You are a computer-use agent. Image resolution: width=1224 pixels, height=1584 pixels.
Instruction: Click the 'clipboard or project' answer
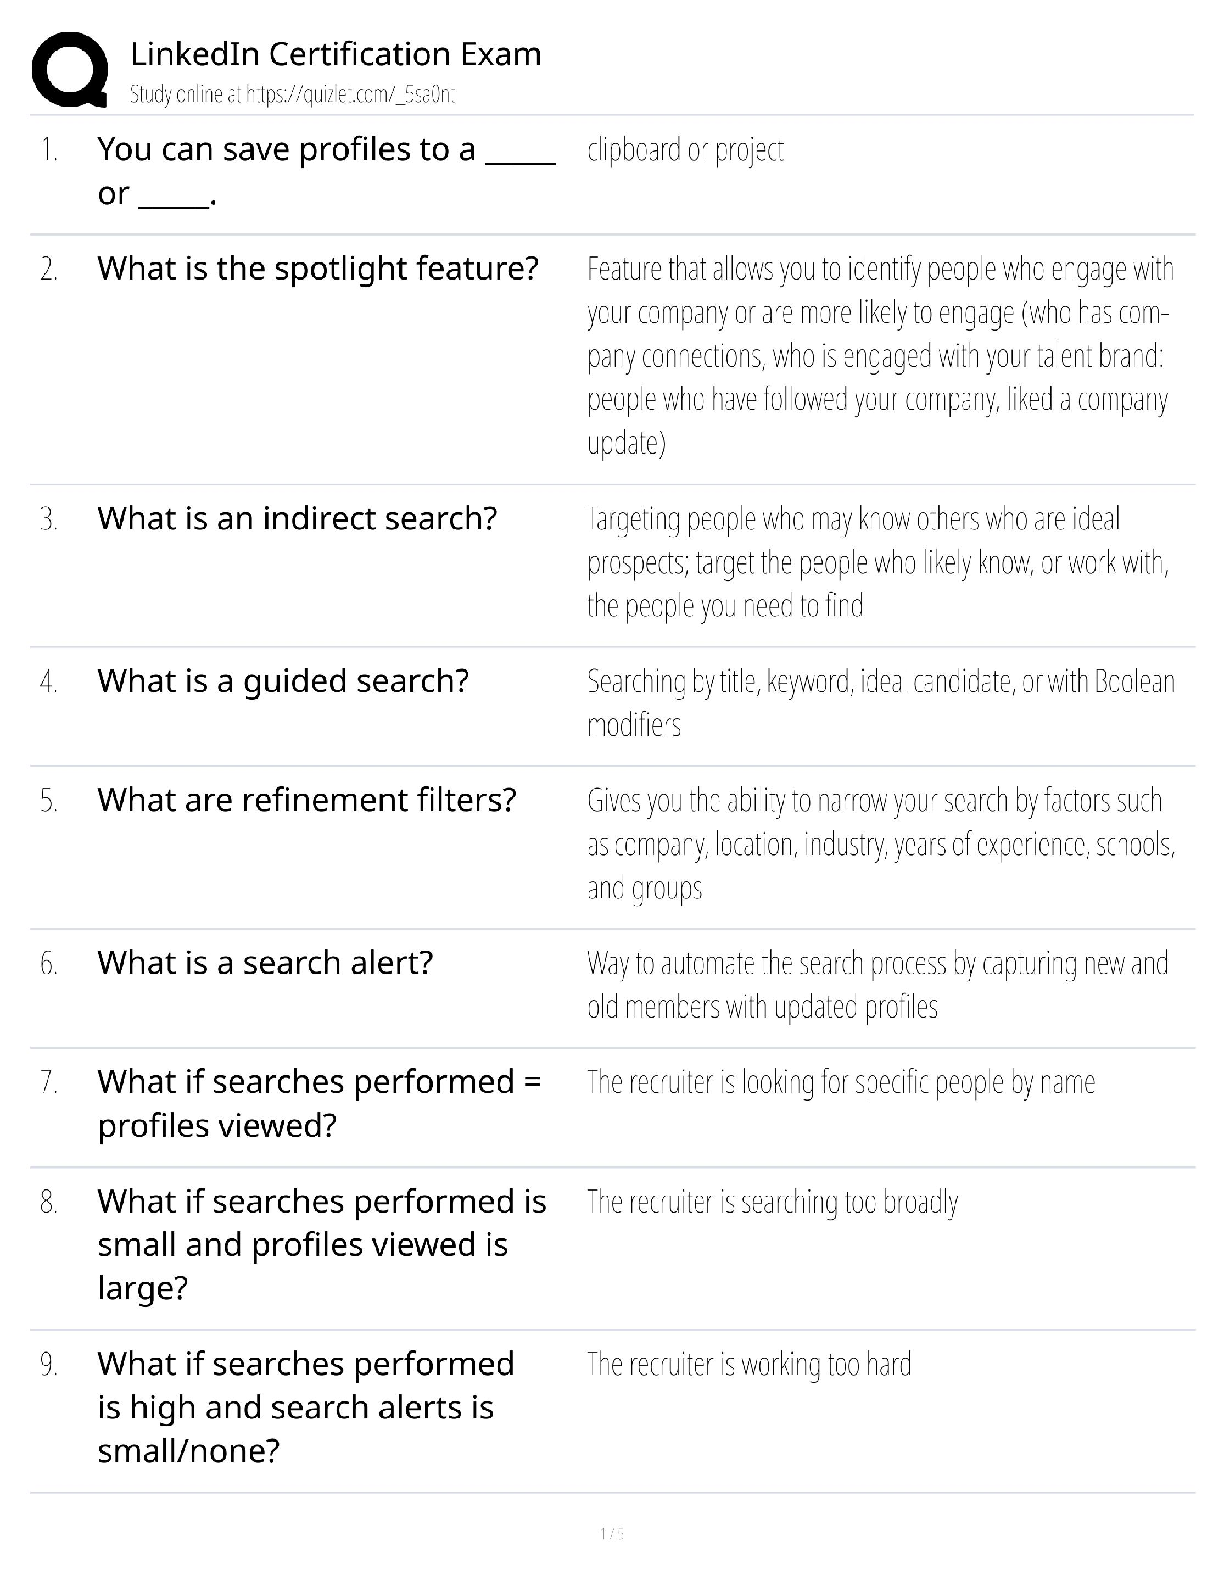685,150
